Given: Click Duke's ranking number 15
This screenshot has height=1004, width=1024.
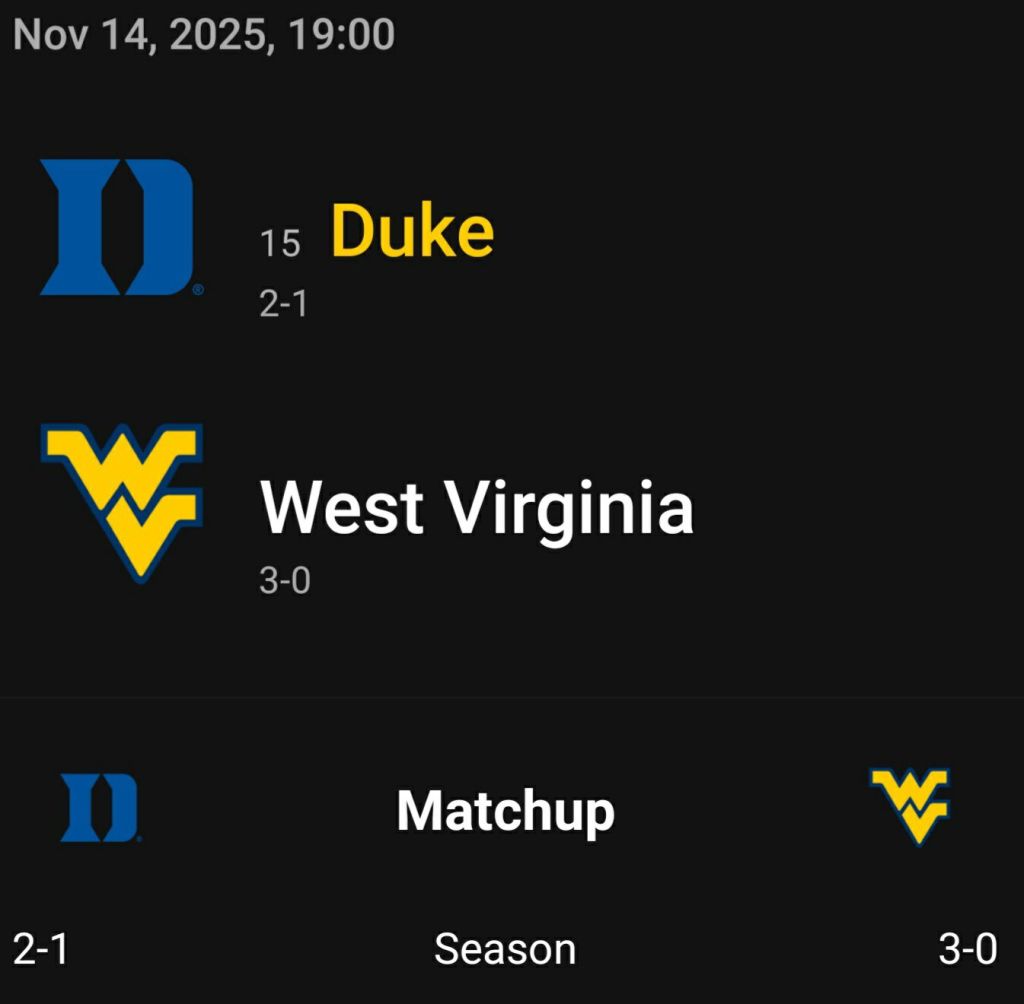Looking at the screenshot, I should click(x=280, y=243).
